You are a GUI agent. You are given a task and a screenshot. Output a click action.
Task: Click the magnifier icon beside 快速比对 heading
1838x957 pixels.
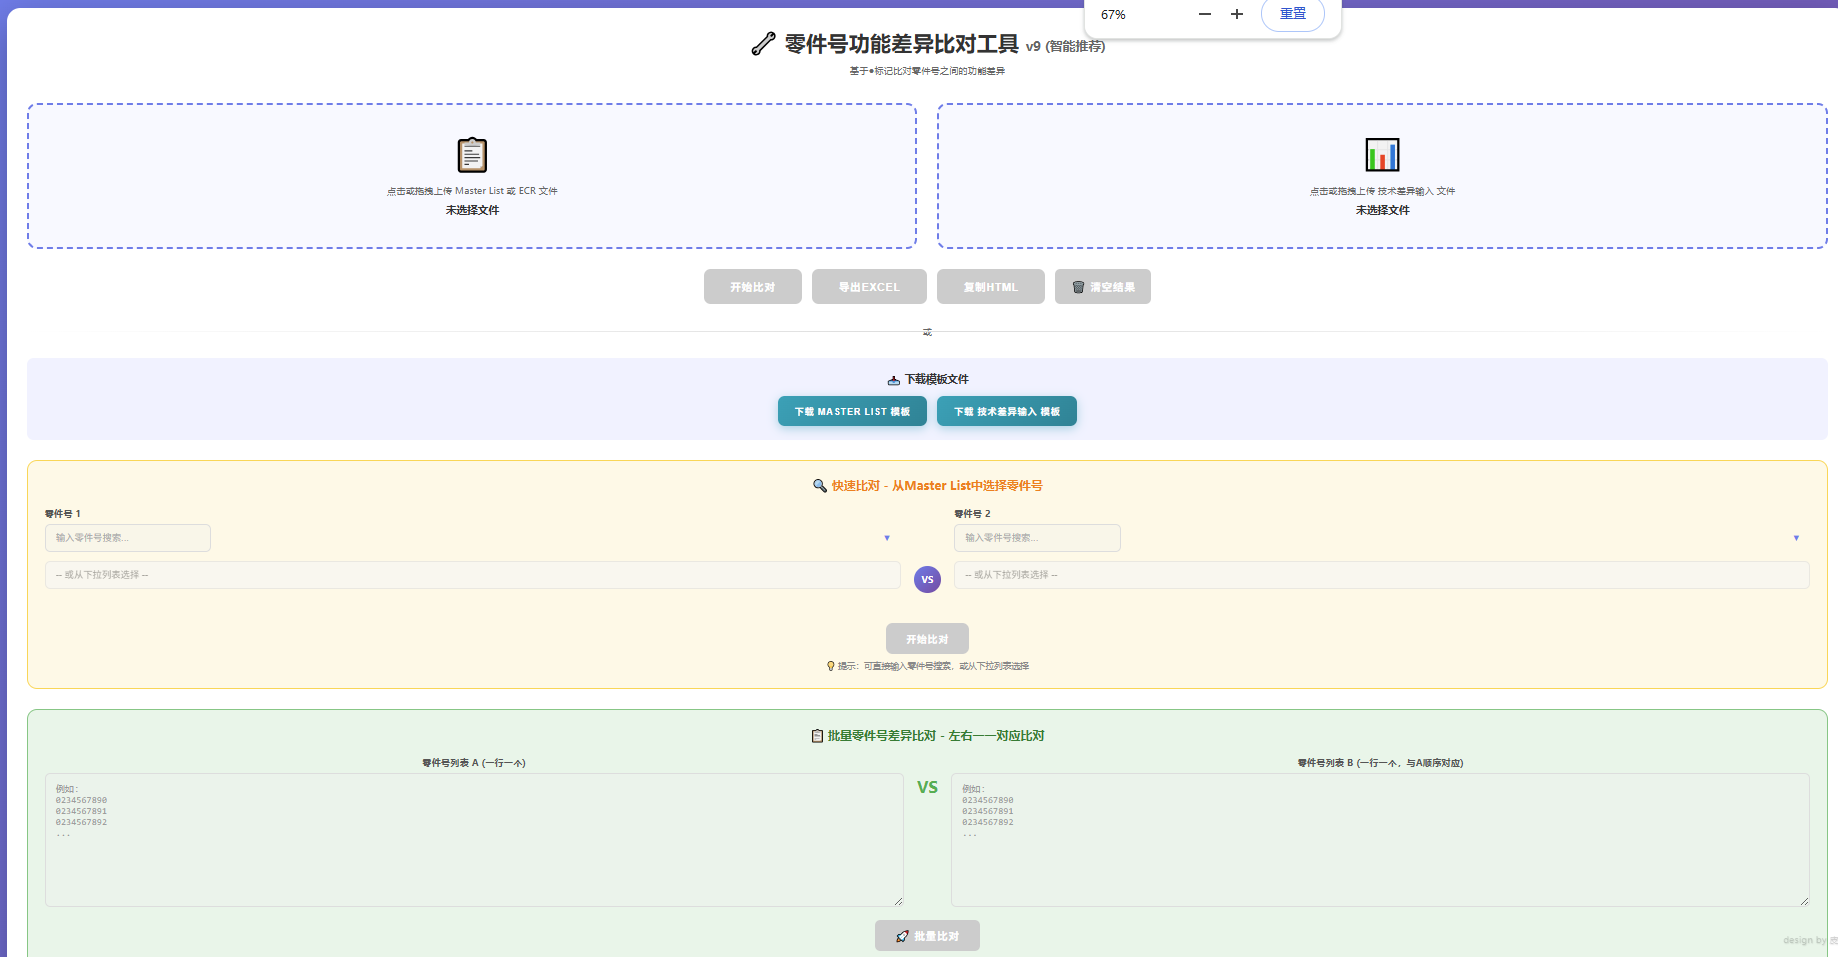click(x=820, y=486)
